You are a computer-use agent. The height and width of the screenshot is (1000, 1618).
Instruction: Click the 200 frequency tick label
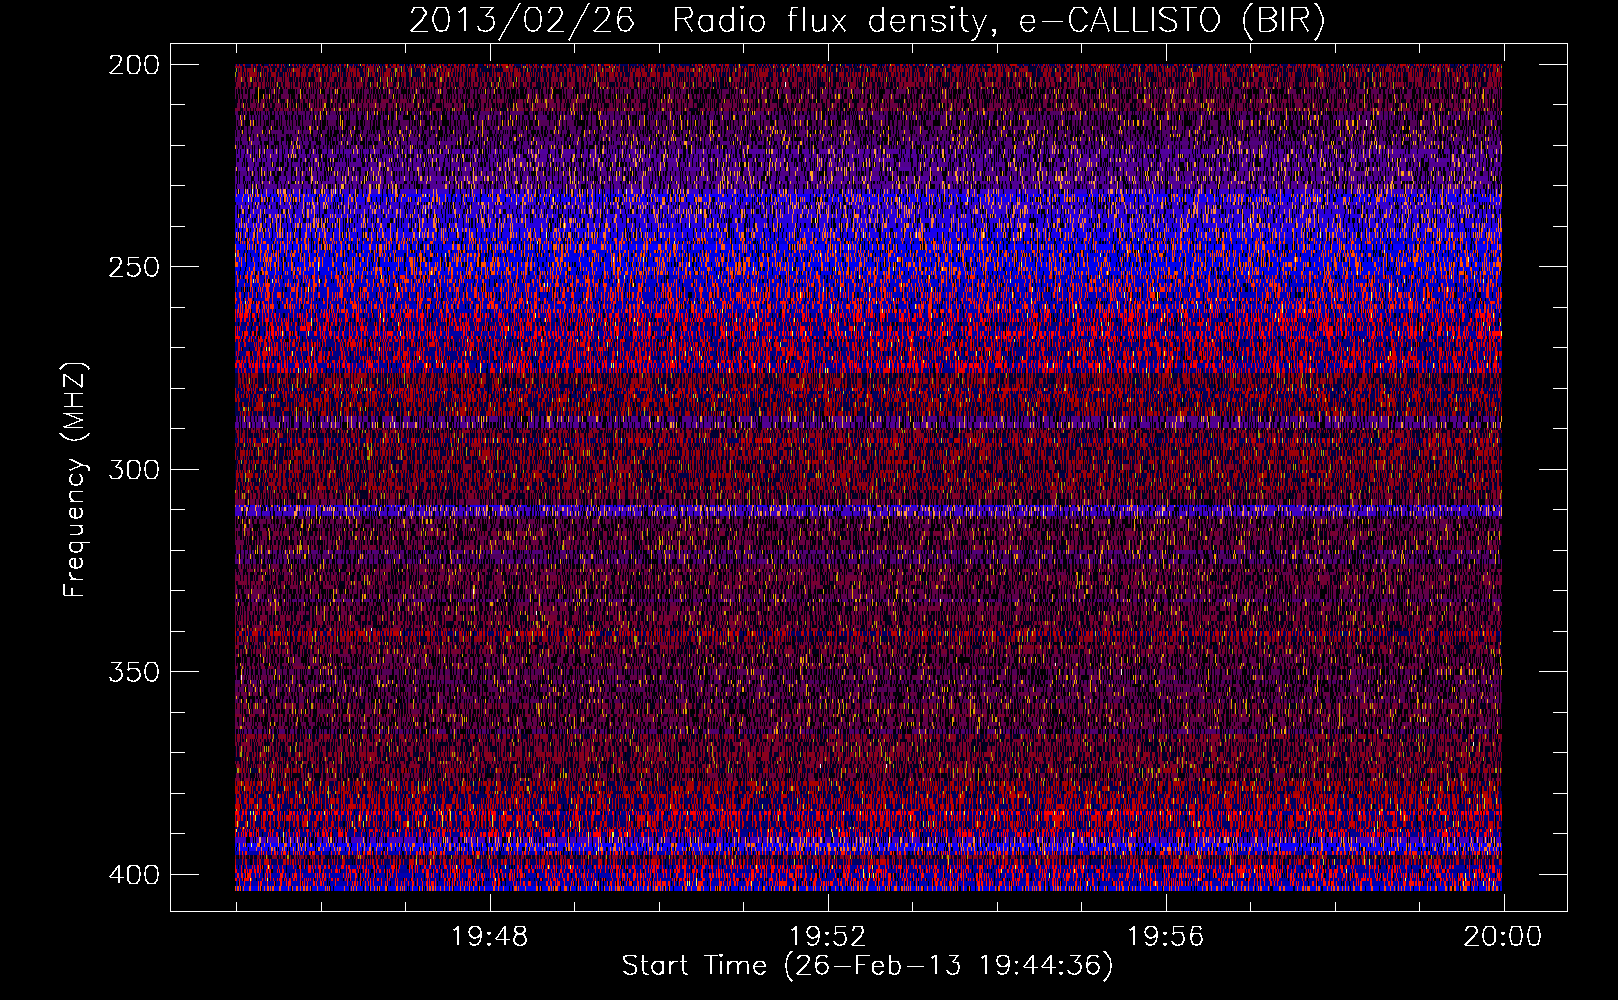[x=133, y=65]
